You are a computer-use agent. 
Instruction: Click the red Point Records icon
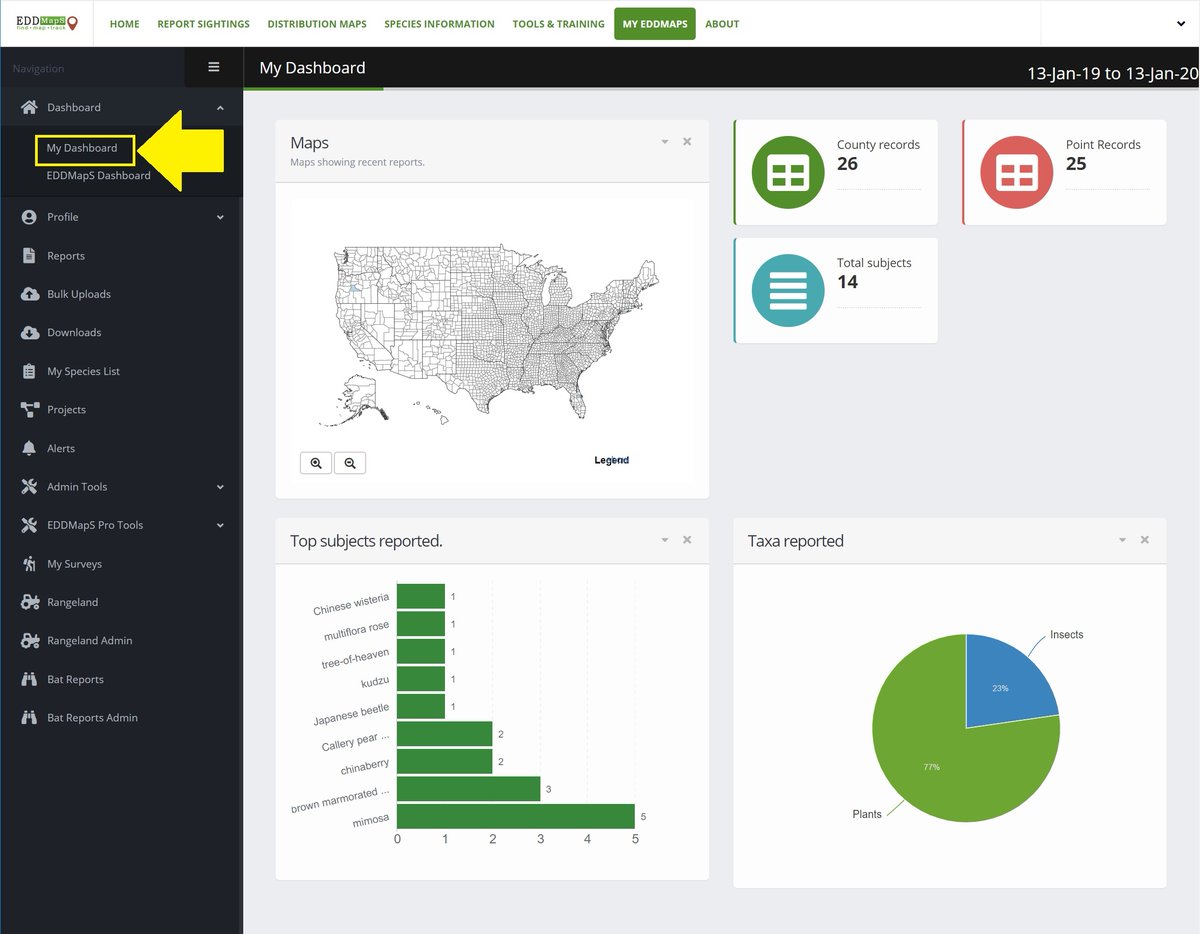coord(1017,173)
